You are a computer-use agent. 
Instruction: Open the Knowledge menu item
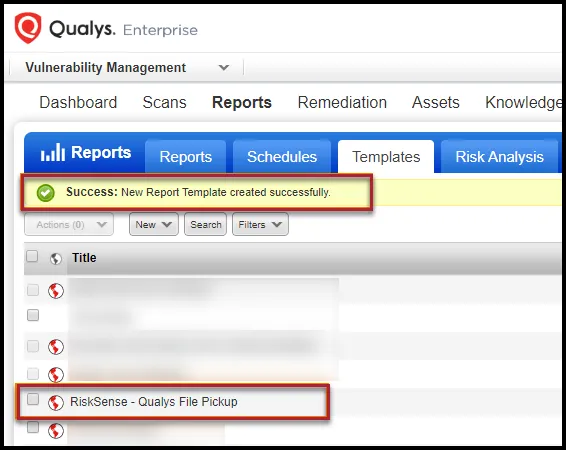[523, 103]
